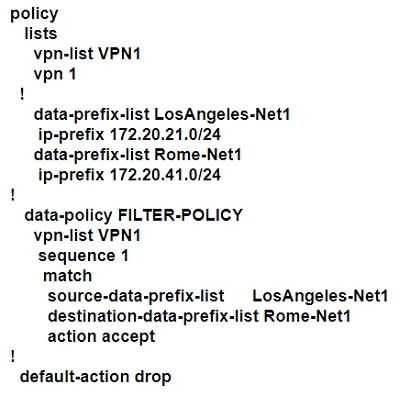The image size is (412, 394).
Task: Click data-policy FILTER-POLICY line
Action: pos(133,215)
